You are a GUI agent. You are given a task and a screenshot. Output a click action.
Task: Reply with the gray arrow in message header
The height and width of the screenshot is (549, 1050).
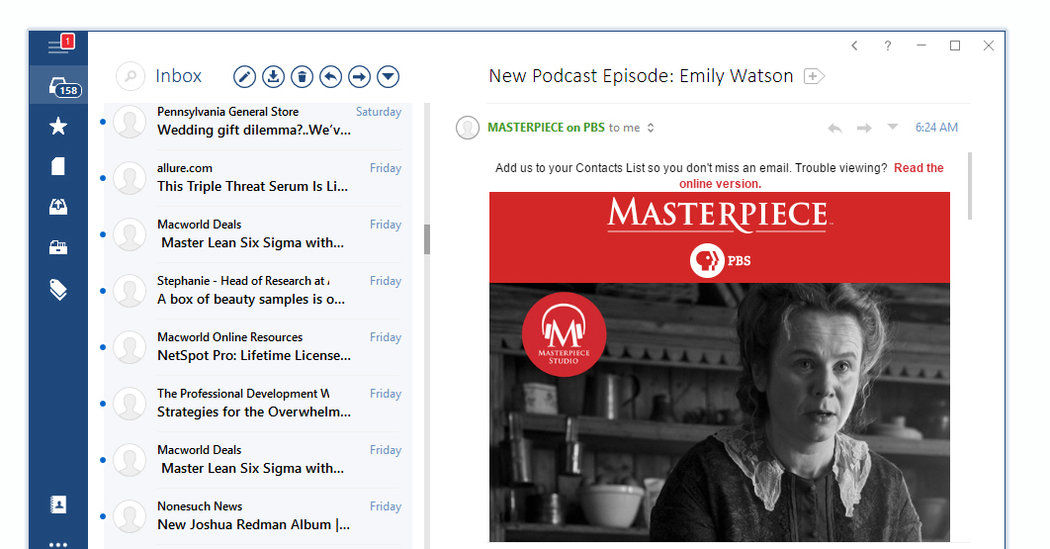pos(834,127)
